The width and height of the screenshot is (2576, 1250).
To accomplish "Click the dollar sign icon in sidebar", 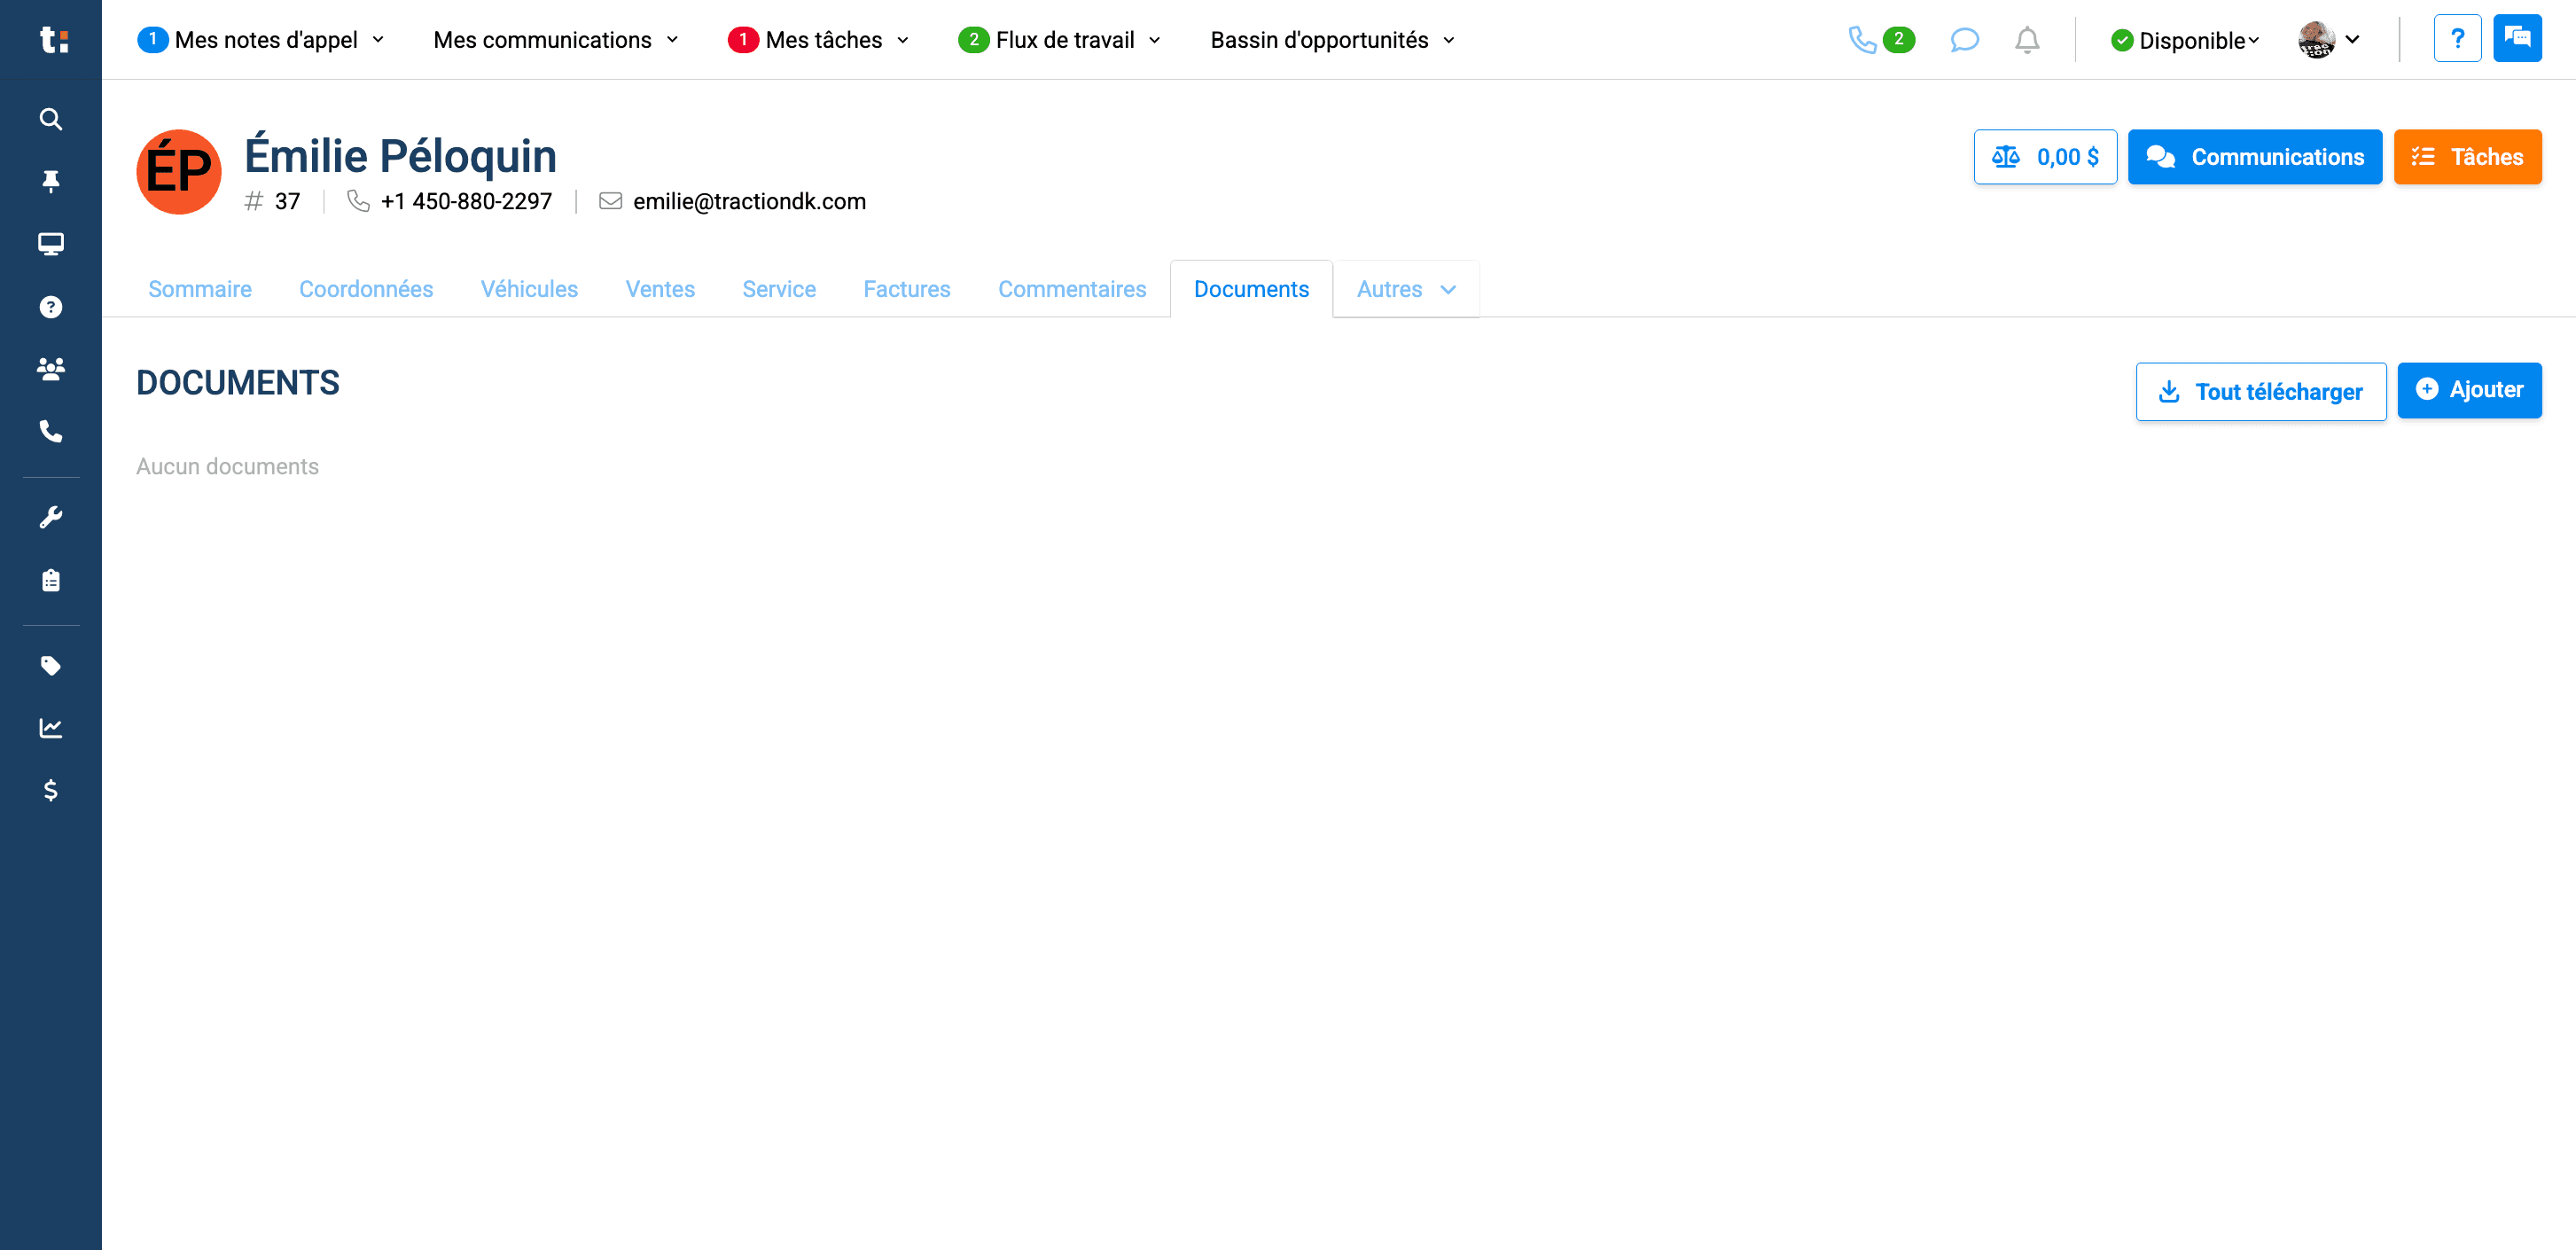I will [x=50, y=791].
